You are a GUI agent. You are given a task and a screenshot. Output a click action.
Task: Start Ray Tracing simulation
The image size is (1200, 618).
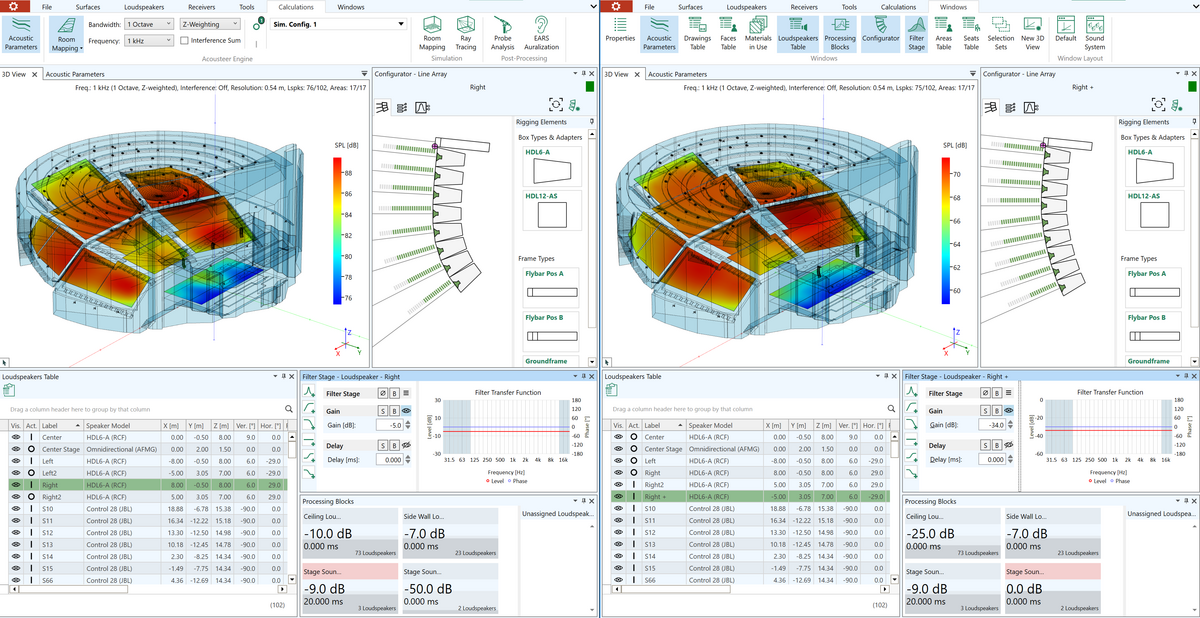click(x=466, y=34)
